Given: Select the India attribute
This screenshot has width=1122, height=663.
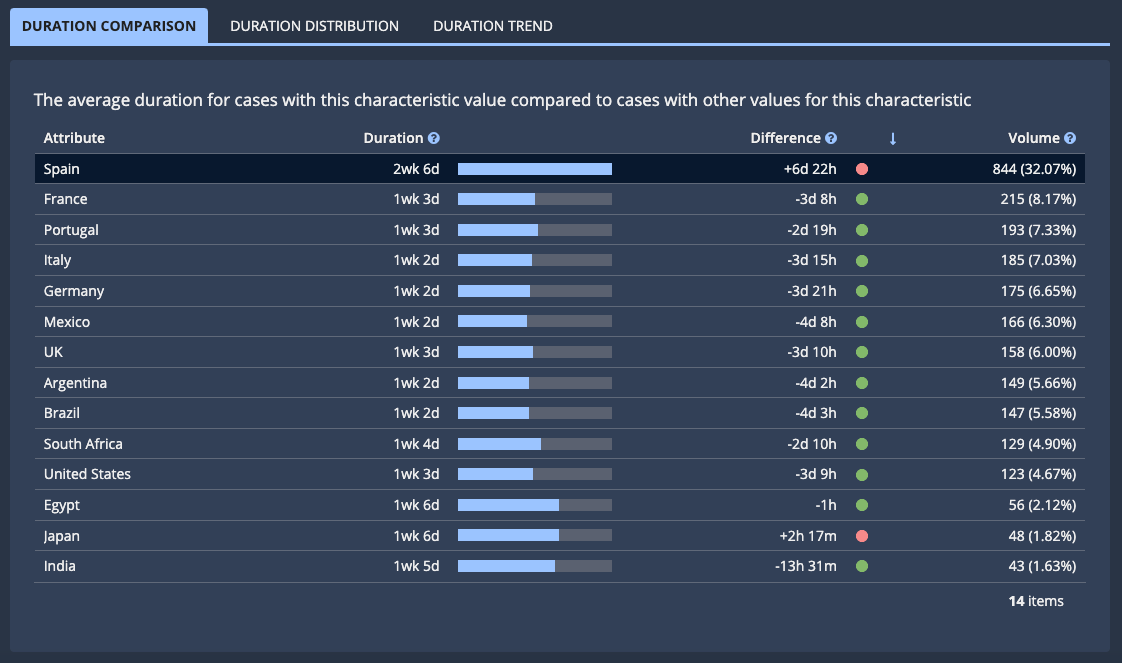Looking at the screenshot, I should click(59, 566).
